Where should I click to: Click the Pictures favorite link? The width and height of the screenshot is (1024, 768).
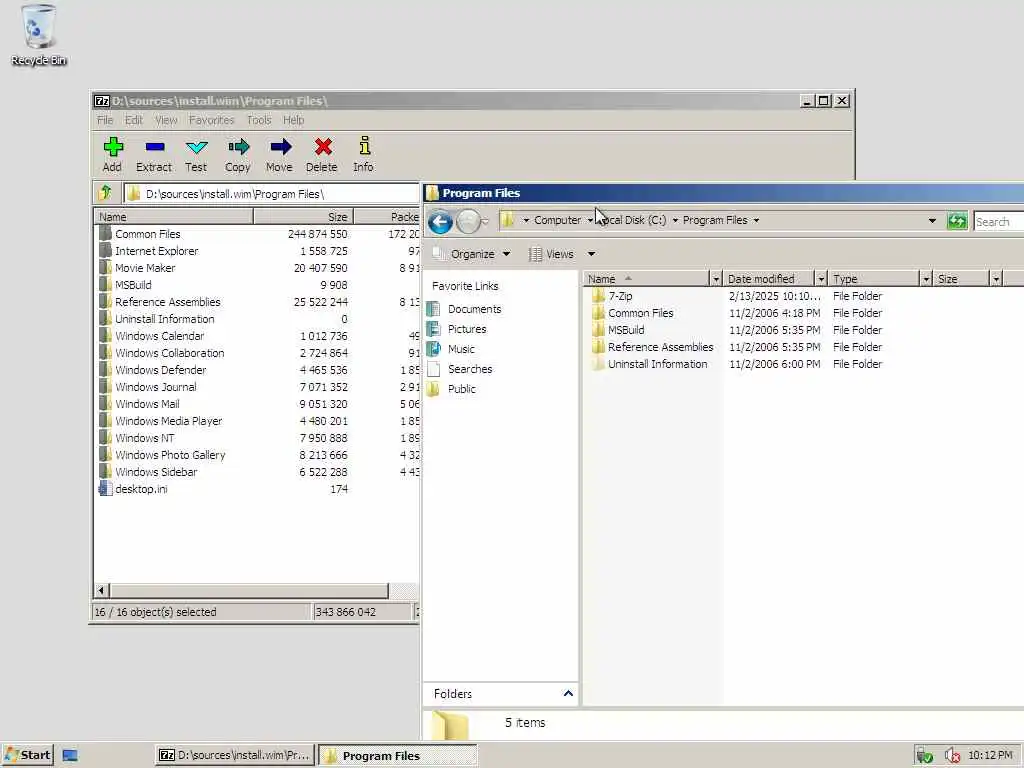(467, 329)
